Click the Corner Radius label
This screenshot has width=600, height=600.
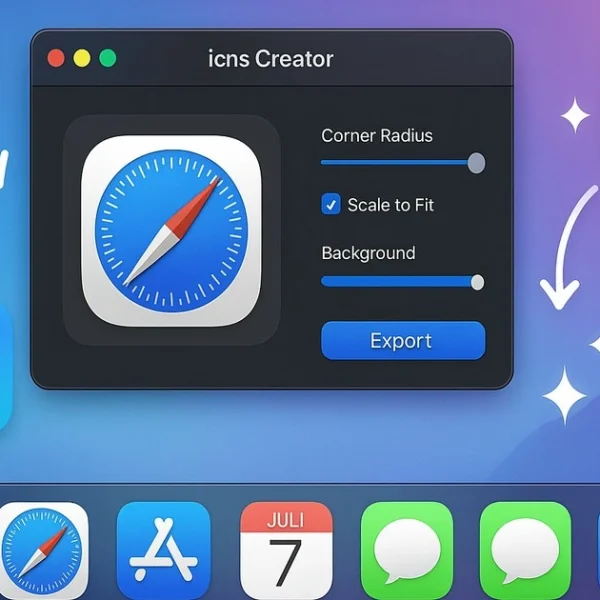377,135
